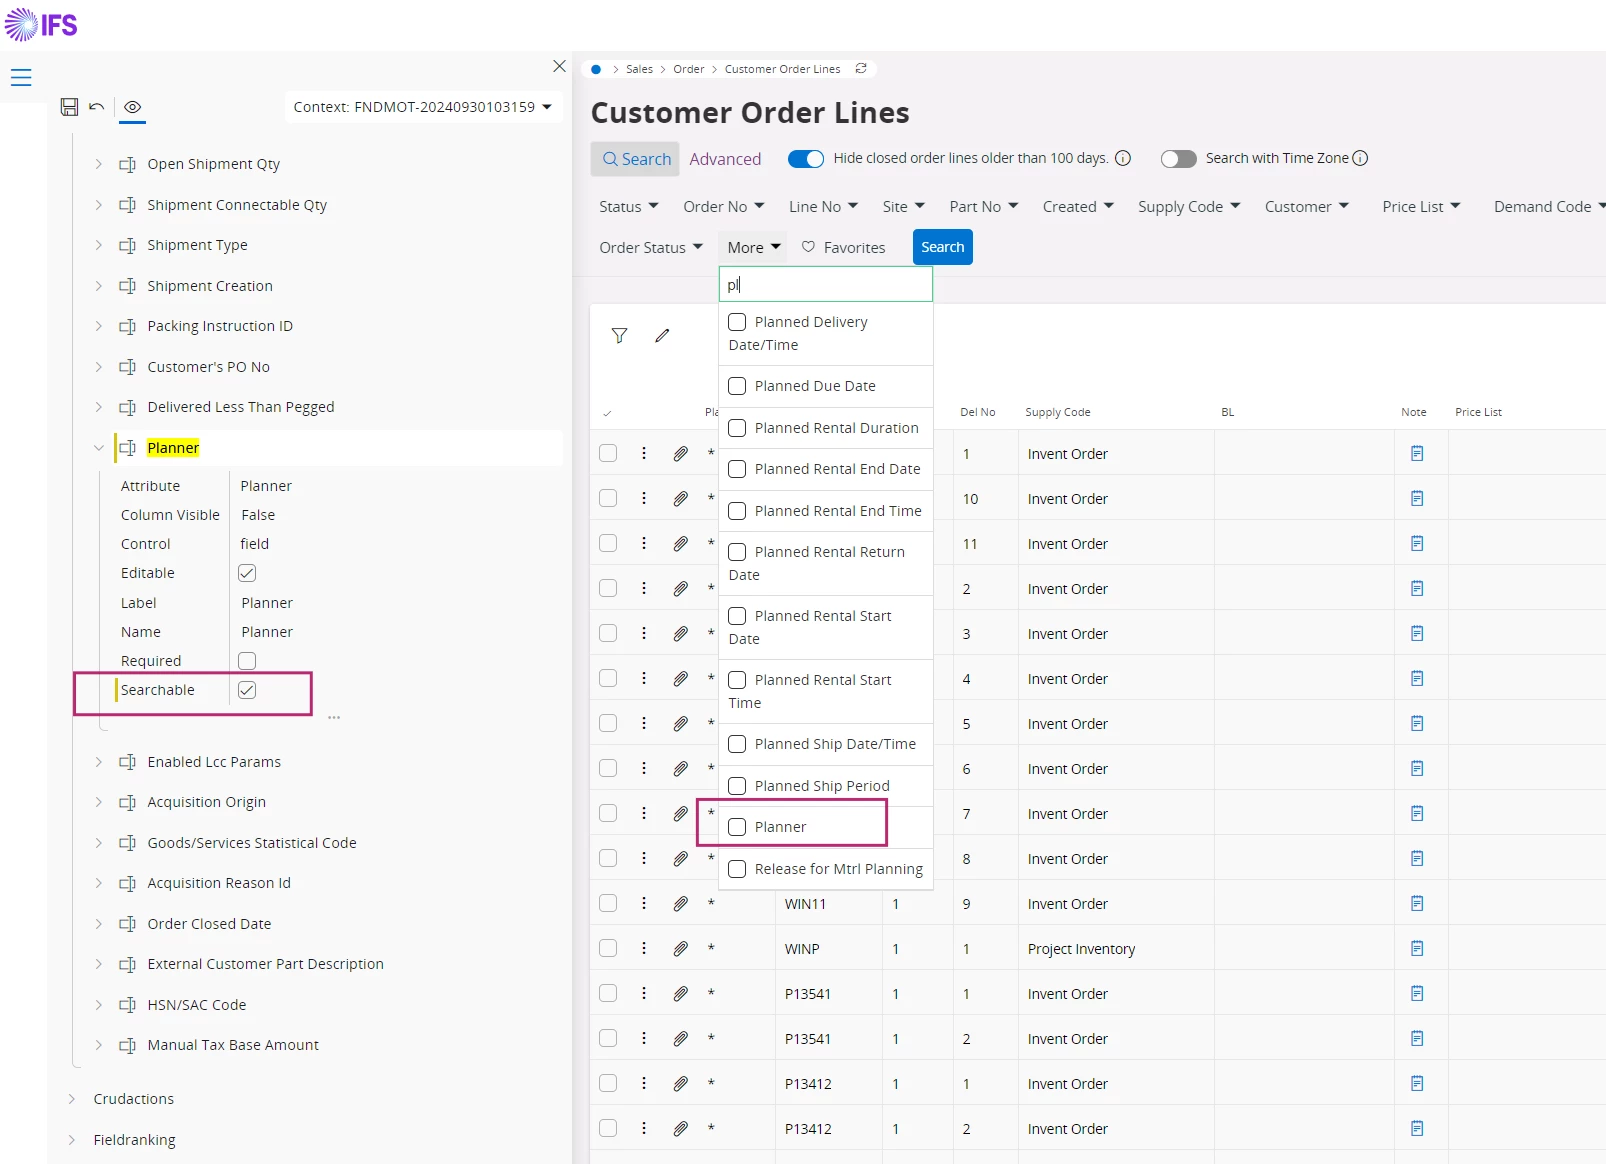Open the Order Status filter
This screenshot has width=1606, height=1164.
[x=651, y=247]
